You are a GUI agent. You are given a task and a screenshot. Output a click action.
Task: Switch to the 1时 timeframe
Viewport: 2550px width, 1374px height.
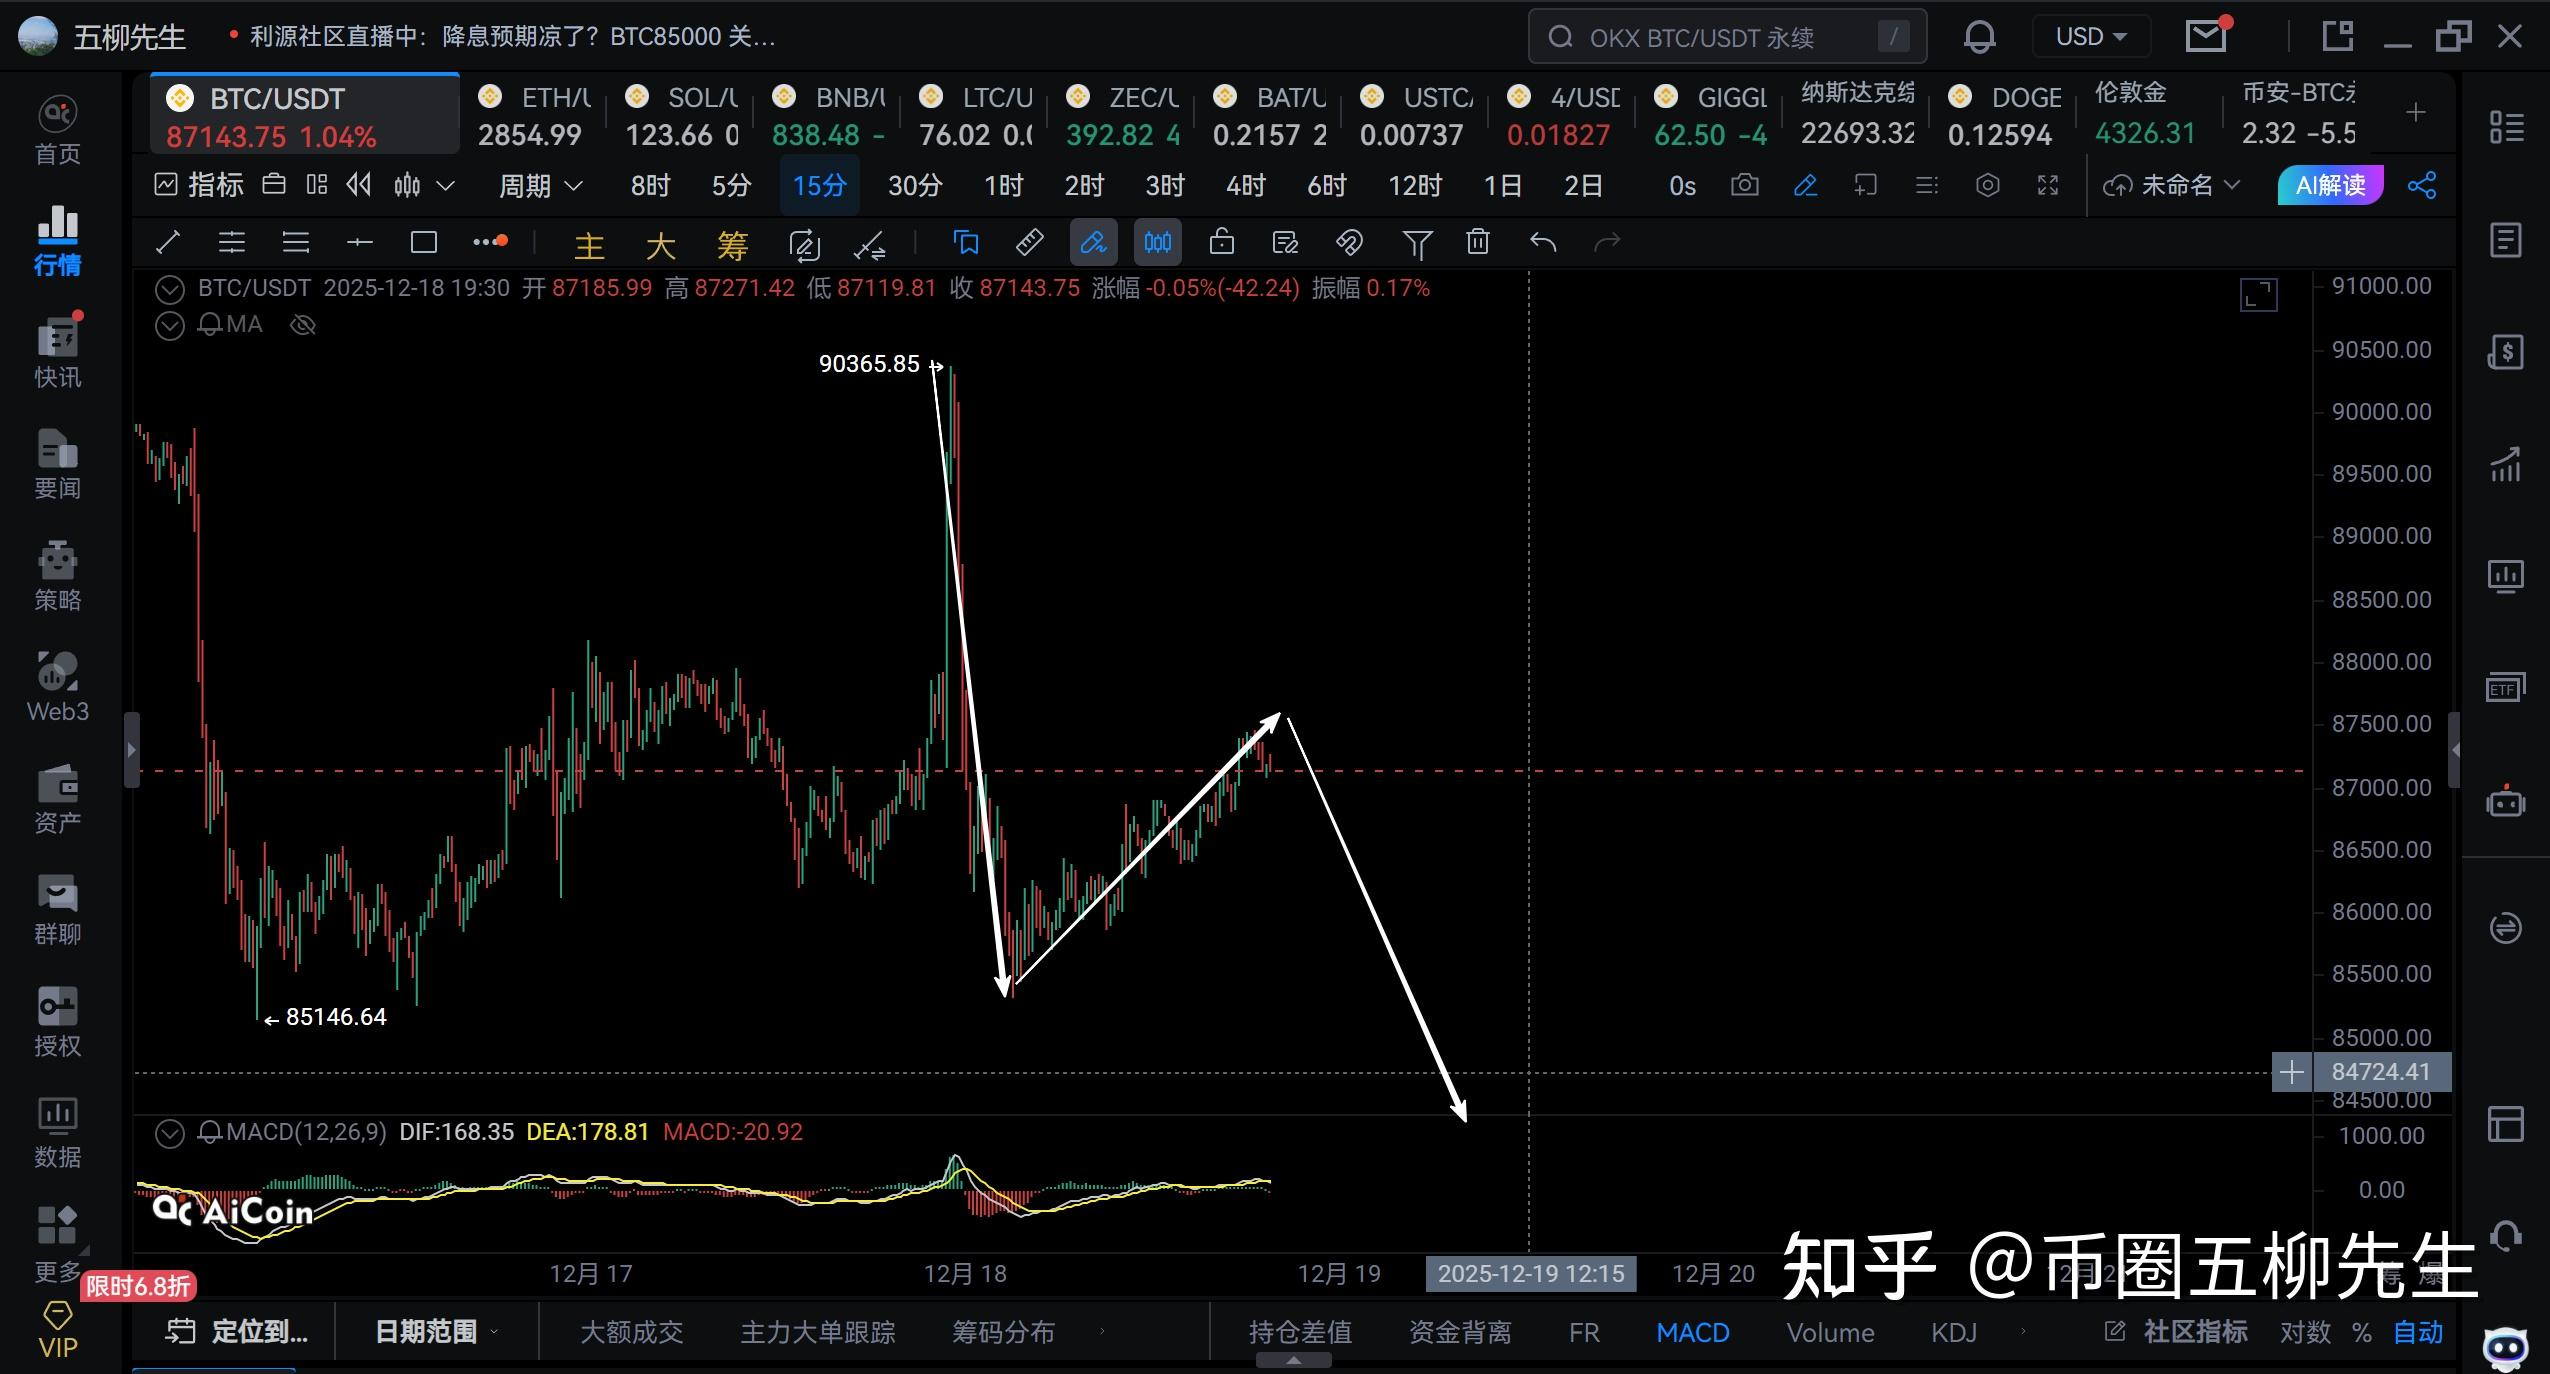point(1003,185)
